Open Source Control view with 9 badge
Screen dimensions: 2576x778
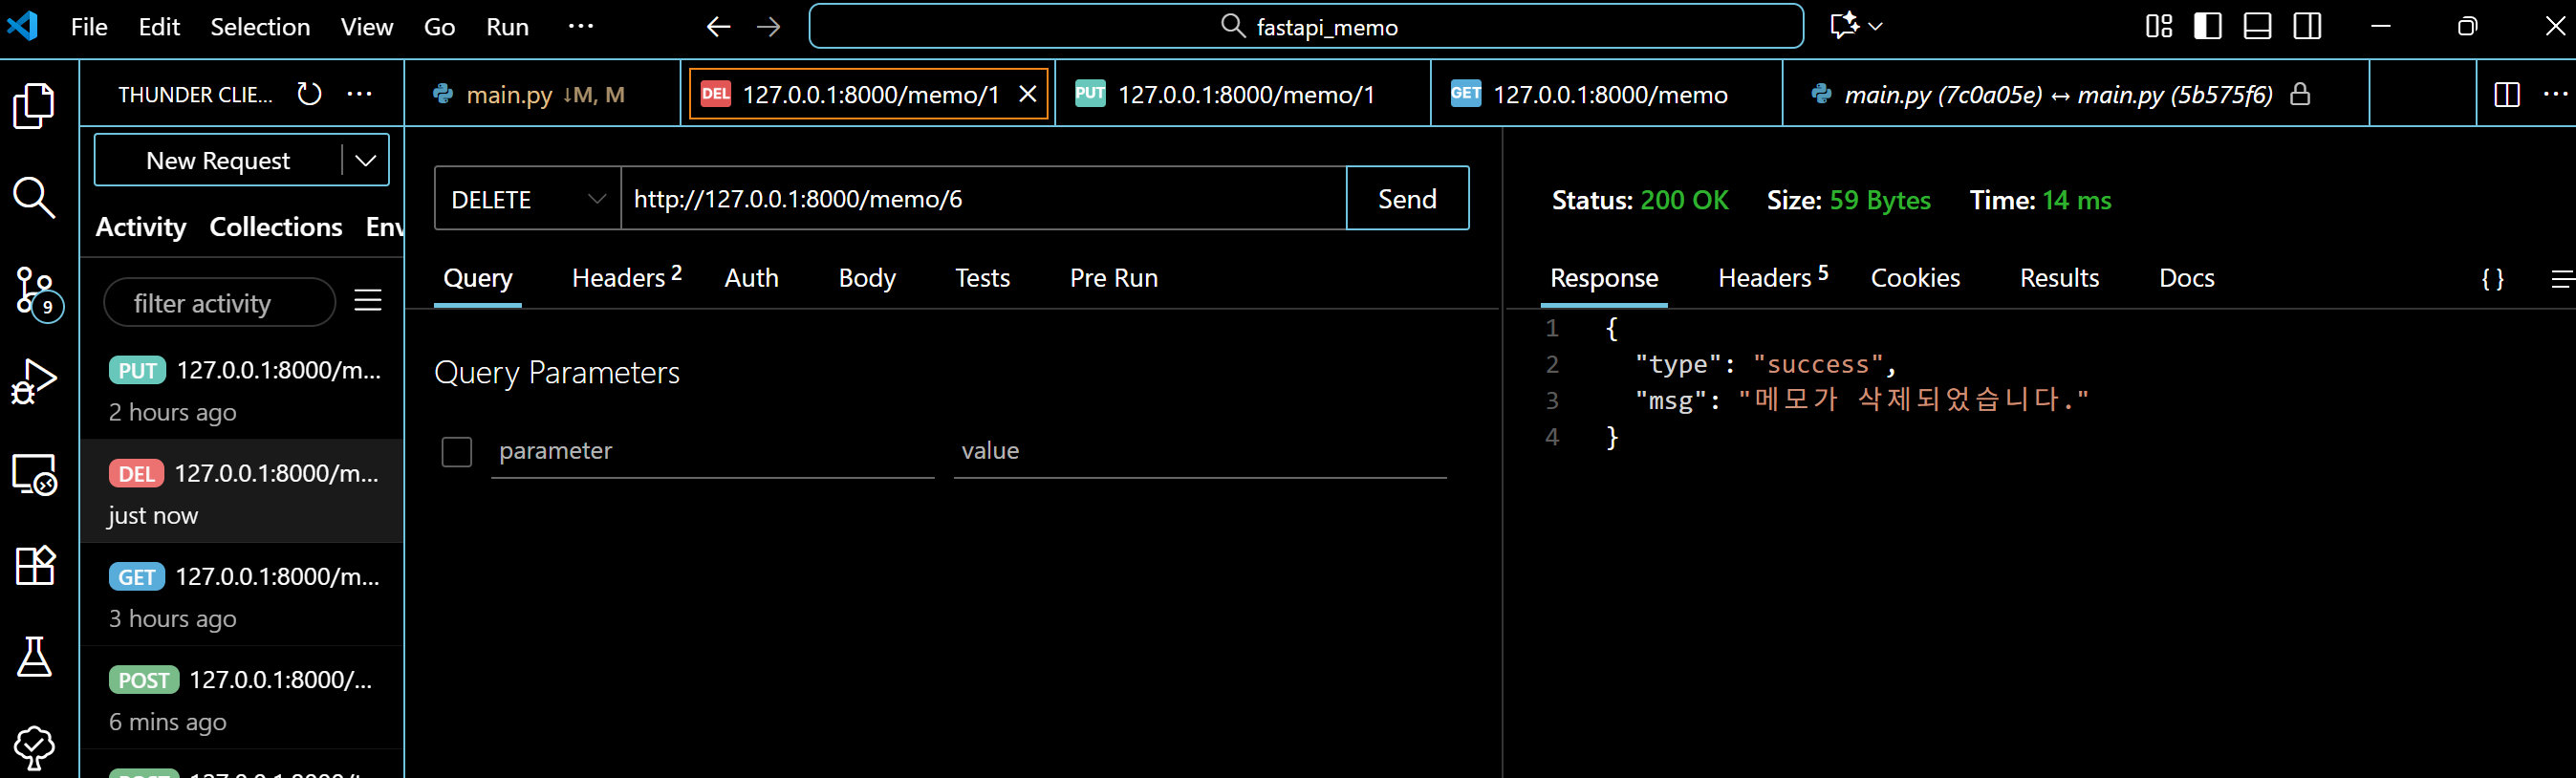coord(37,293)
